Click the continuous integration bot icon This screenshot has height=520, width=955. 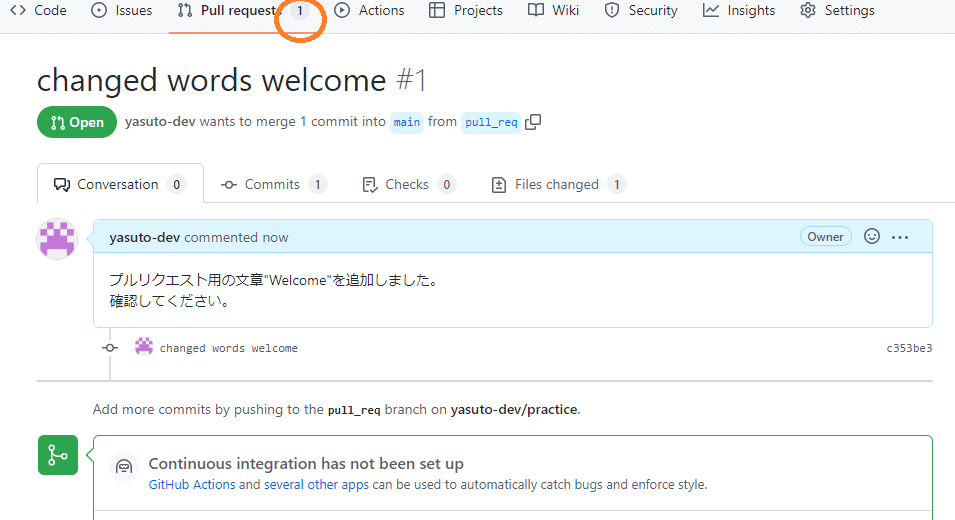[124, 467]
